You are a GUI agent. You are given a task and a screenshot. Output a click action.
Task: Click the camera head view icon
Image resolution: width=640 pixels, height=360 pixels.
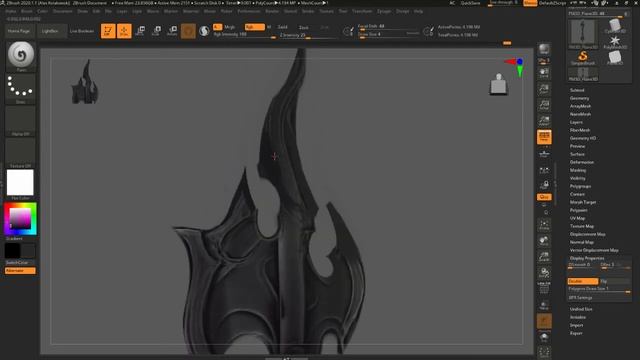pos(499,84)
